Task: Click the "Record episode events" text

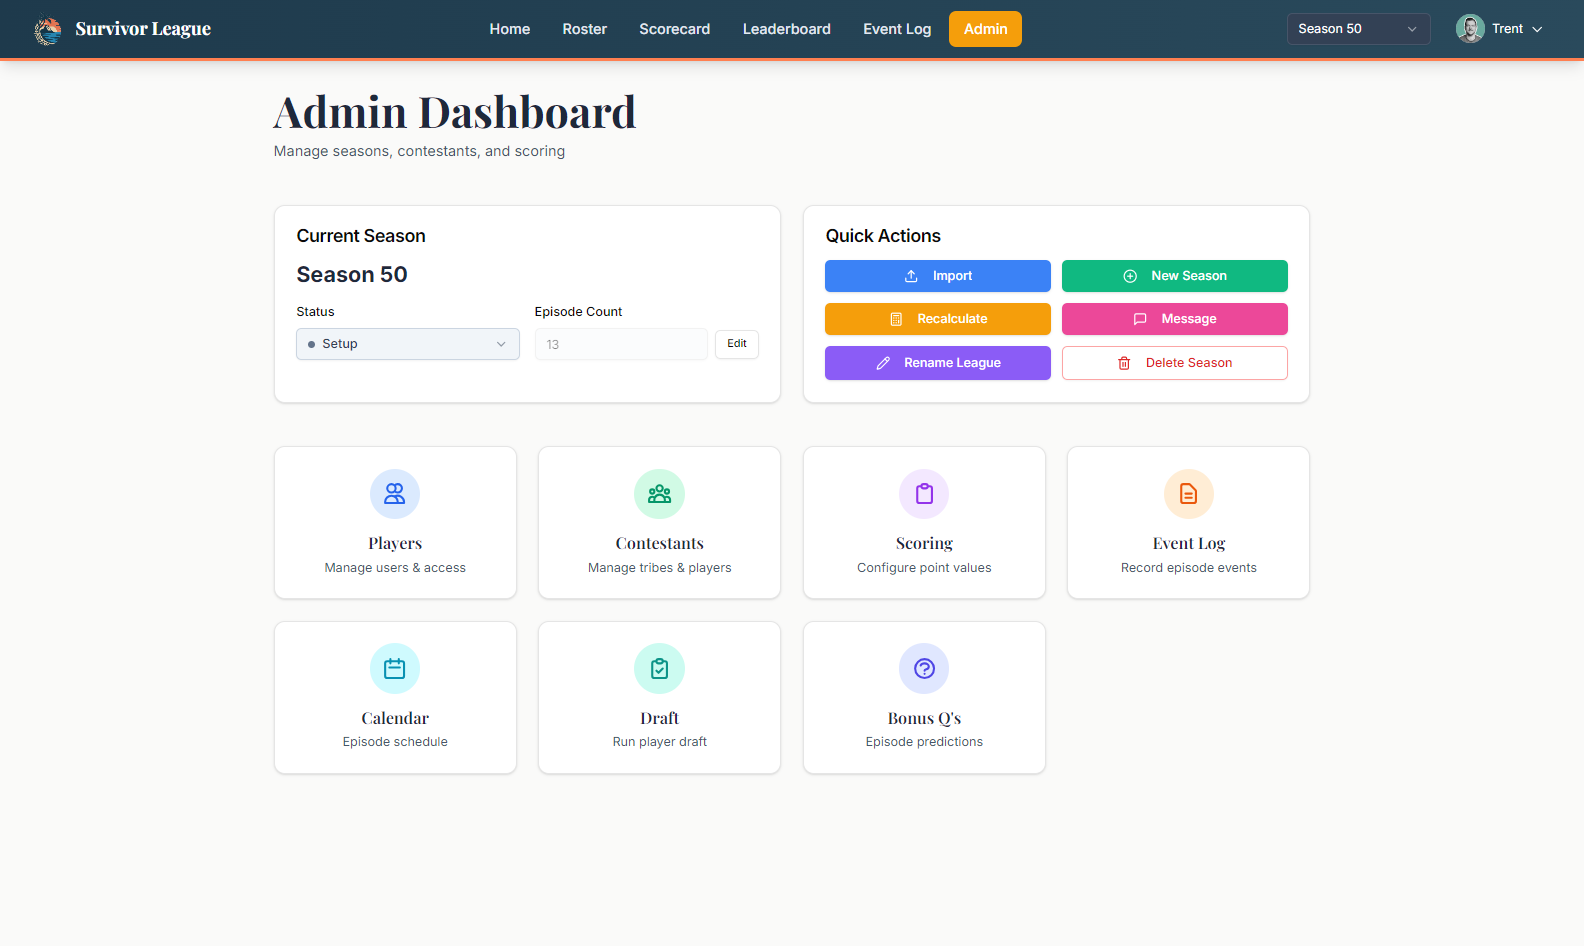Action: click(x=1188, y=568)
